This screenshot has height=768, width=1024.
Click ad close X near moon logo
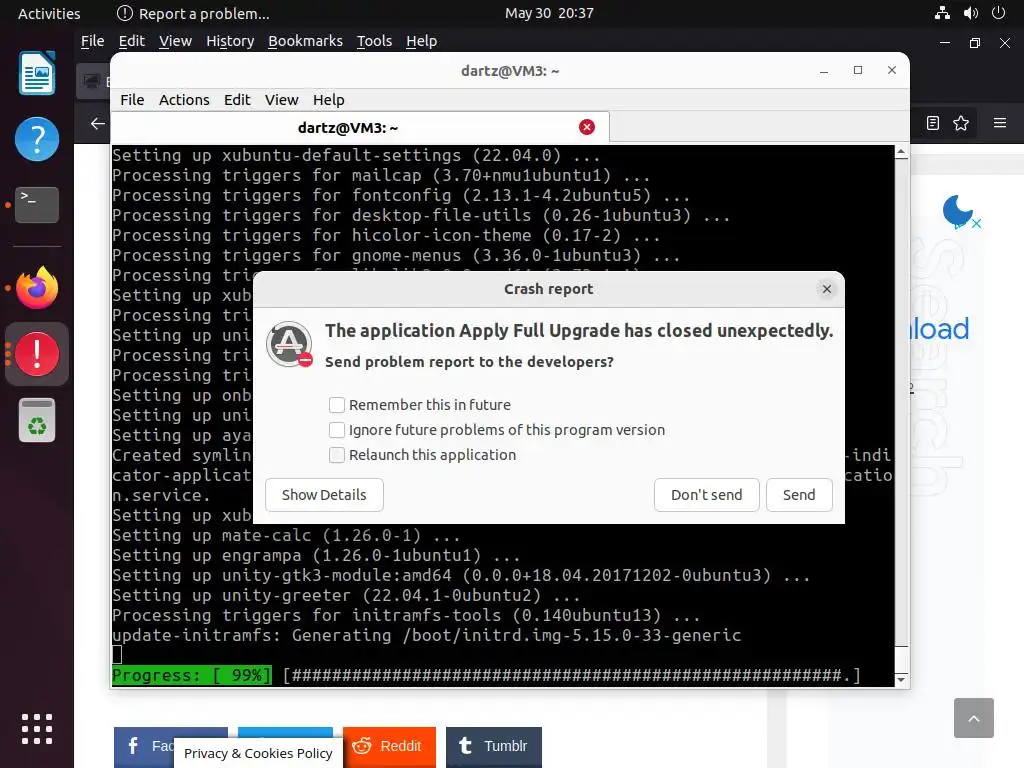976,223
